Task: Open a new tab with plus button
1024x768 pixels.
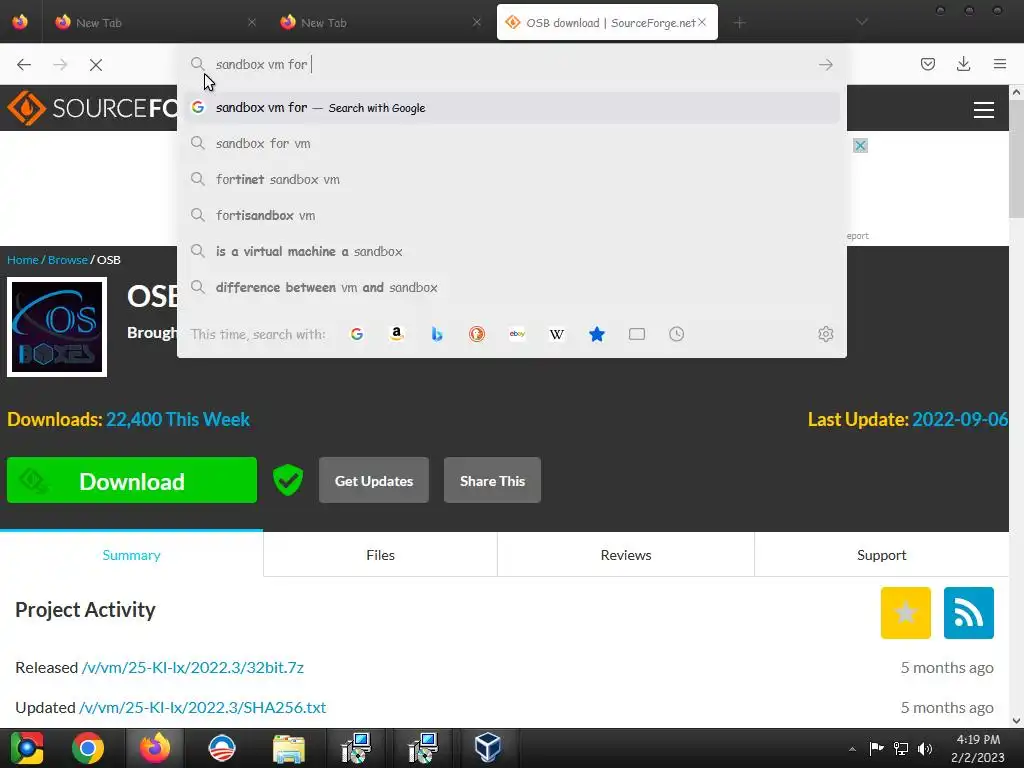Action: coord(739,23)
